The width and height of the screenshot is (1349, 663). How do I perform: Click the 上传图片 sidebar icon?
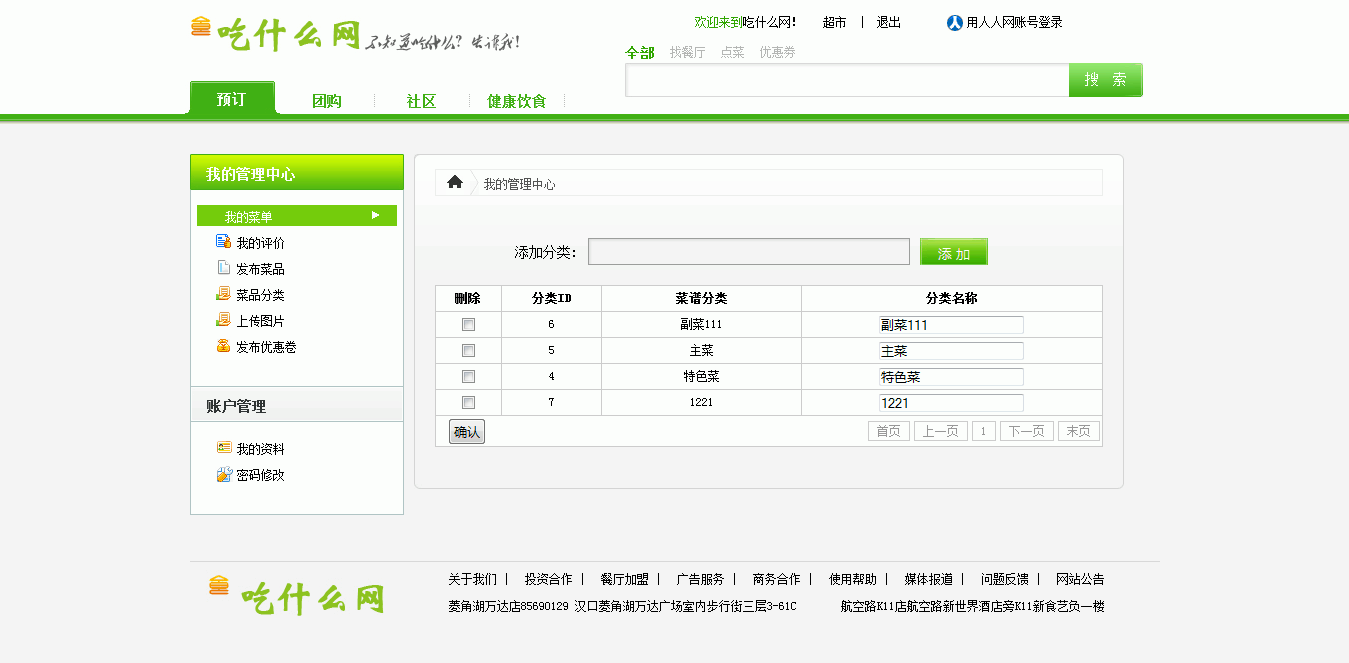[224, 320]
